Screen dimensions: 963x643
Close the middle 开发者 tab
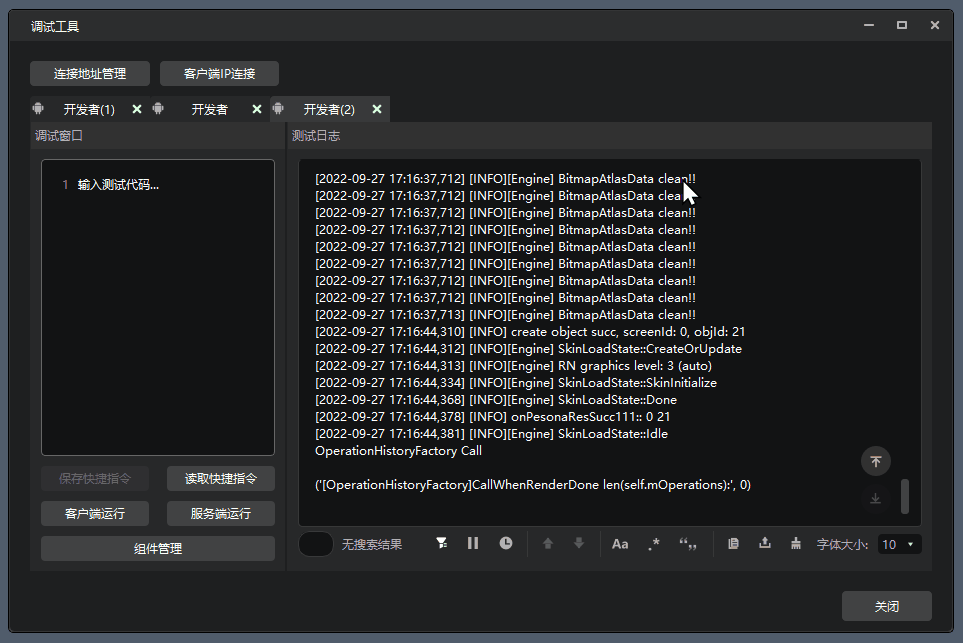point(256,109)
